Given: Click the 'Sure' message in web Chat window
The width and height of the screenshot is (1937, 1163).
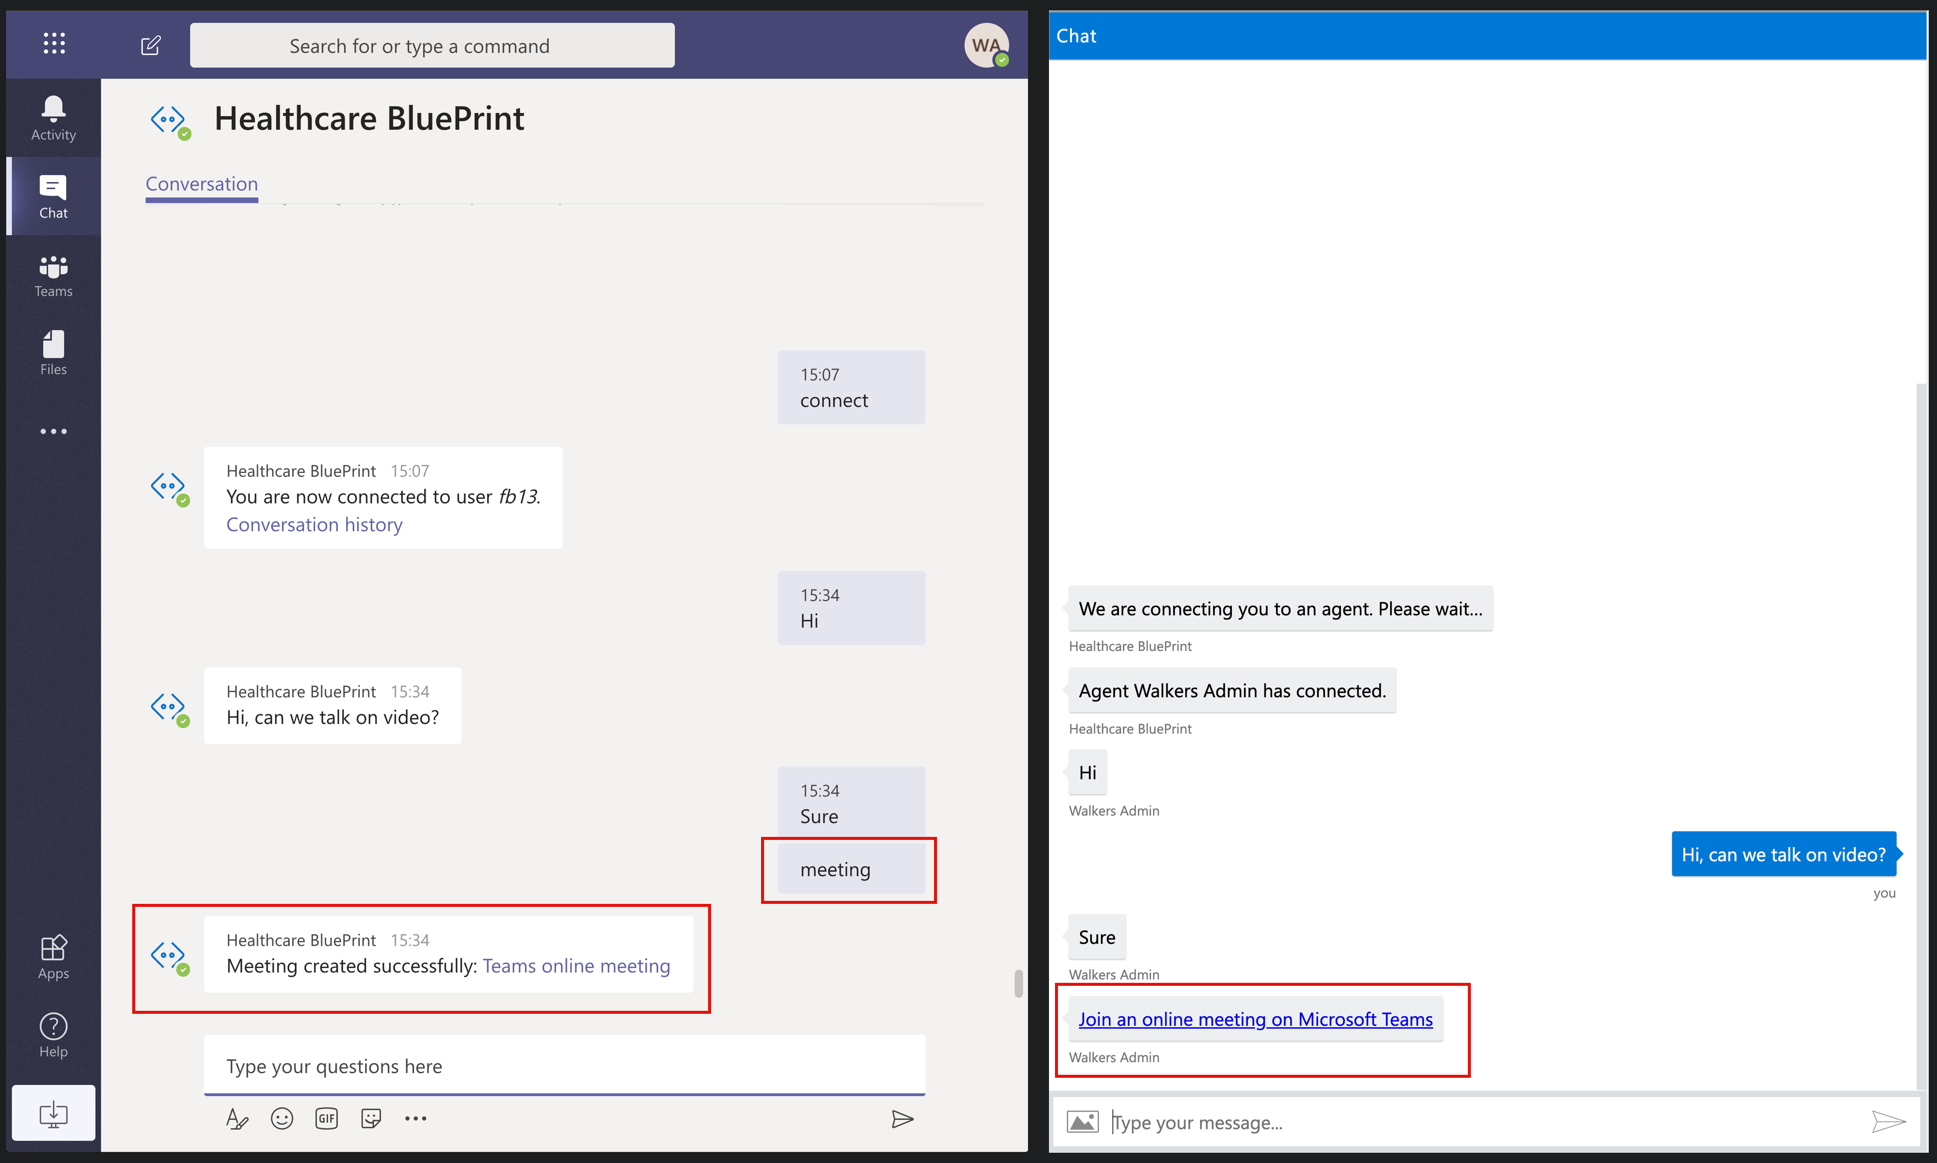Looking at the screenshot, I should [1097, 937].
